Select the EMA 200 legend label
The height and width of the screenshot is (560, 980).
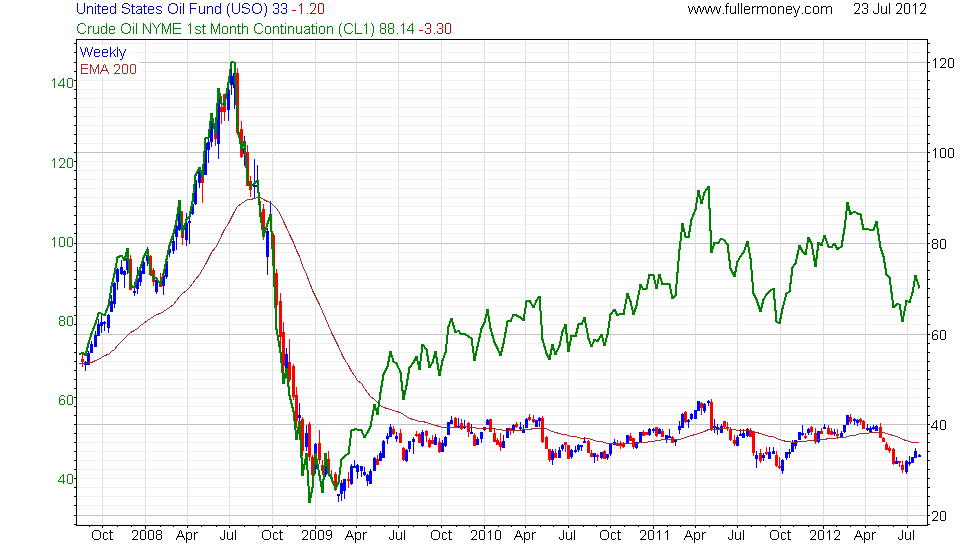(x=108, y=69)
